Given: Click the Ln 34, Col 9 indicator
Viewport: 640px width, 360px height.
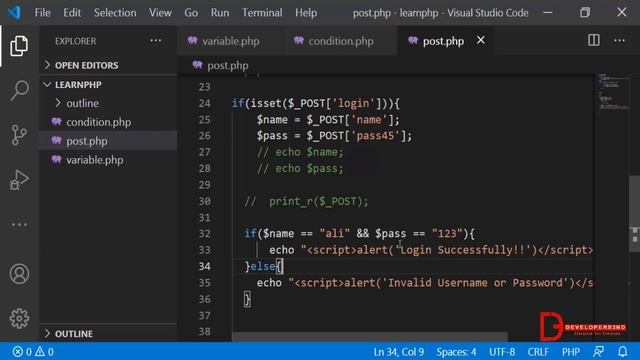Looking at the screenshot, I should tap(398, 352).
